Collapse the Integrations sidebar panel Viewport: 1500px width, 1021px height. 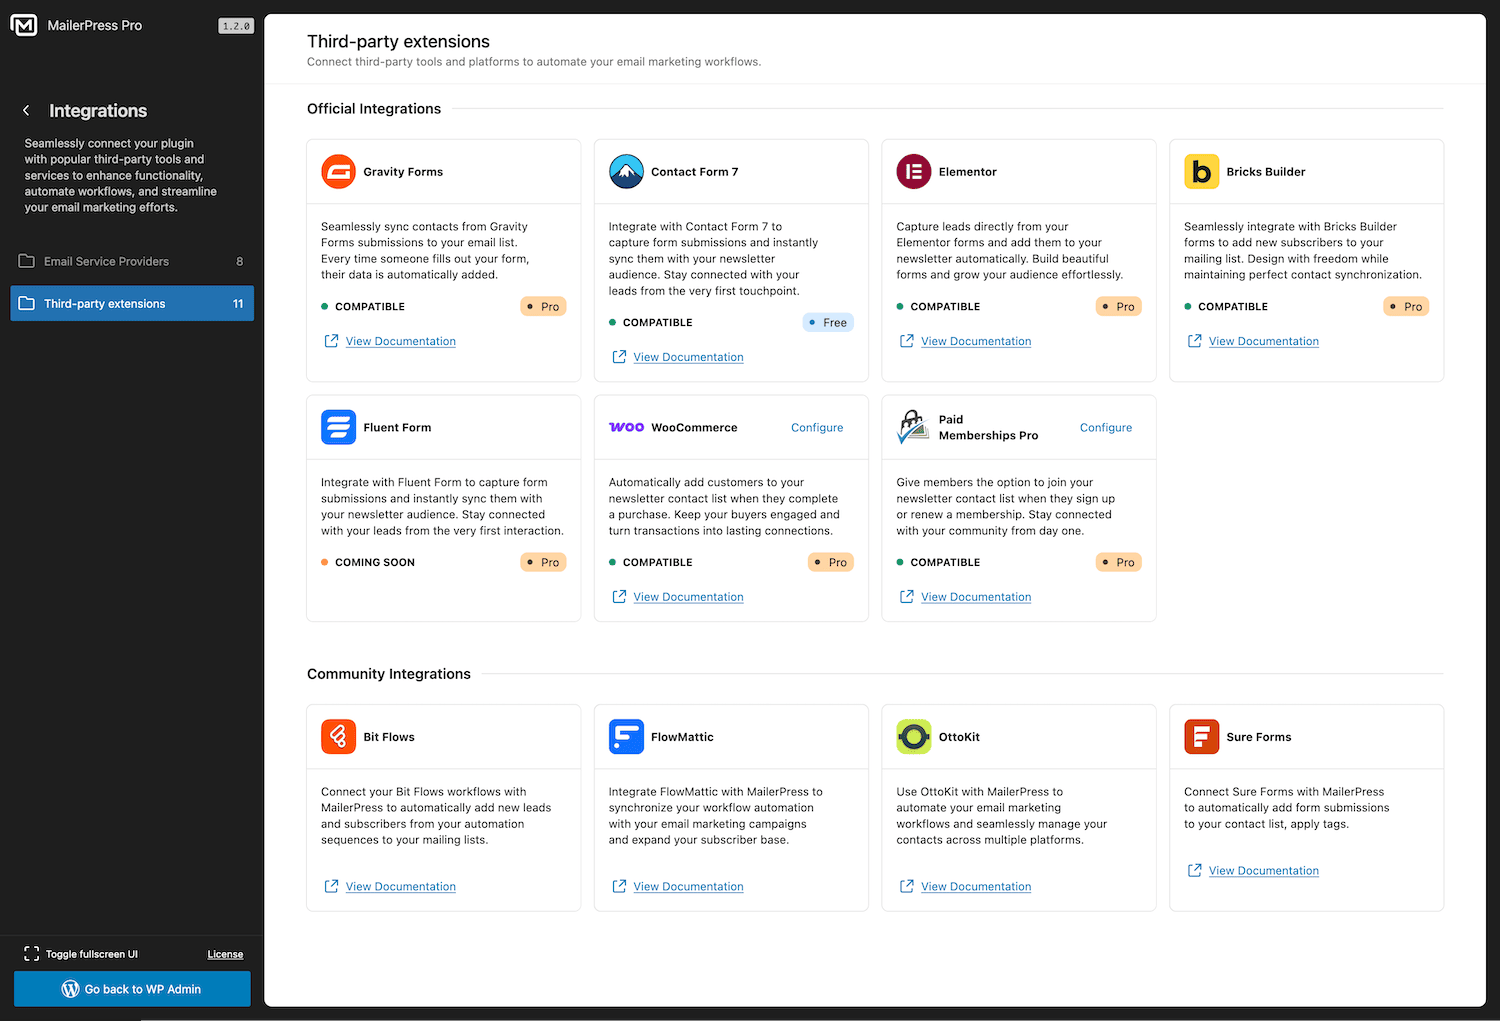coord(25,110)
